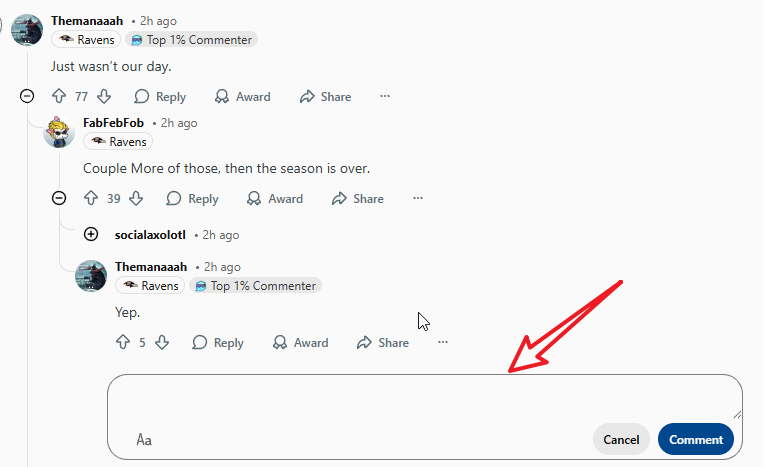
Task: Upvote Themanaaah's "Just wasn't our day" comment
Action: point(58,97)
